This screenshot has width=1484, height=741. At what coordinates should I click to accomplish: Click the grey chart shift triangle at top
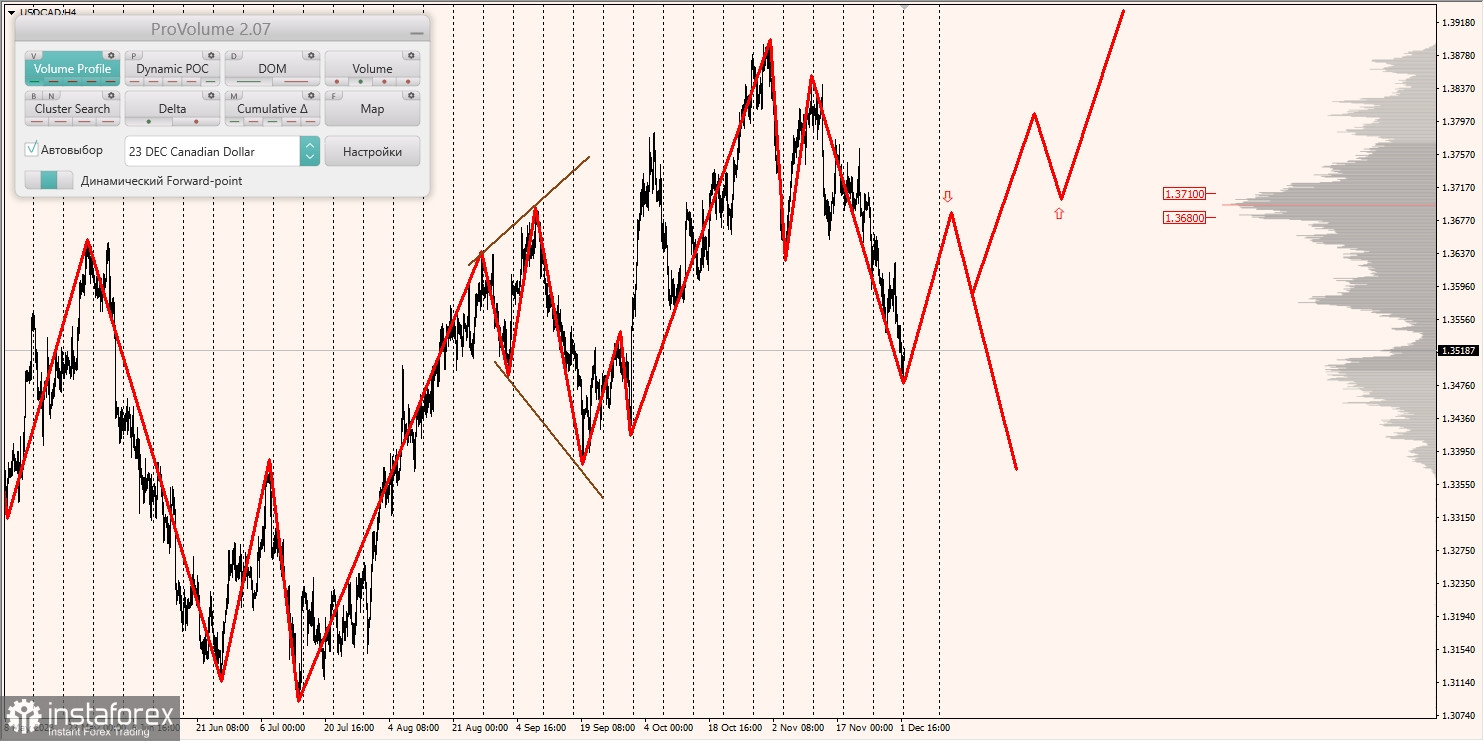point(905,6)
